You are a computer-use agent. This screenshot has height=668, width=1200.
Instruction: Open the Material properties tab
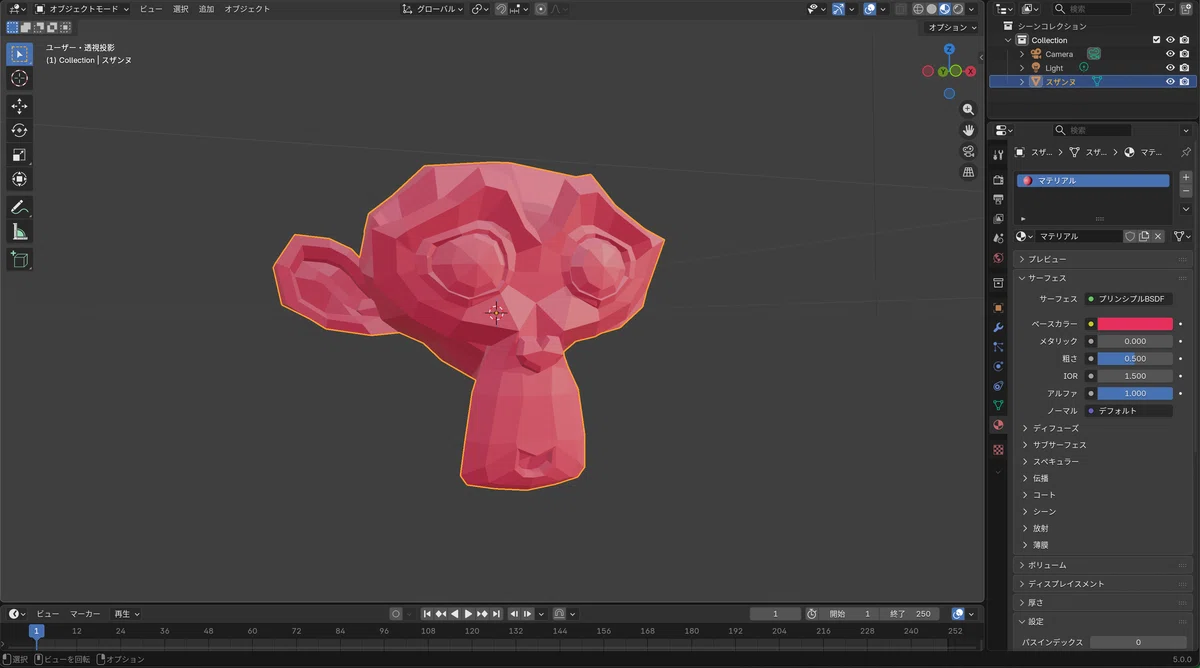pos(998,425)
